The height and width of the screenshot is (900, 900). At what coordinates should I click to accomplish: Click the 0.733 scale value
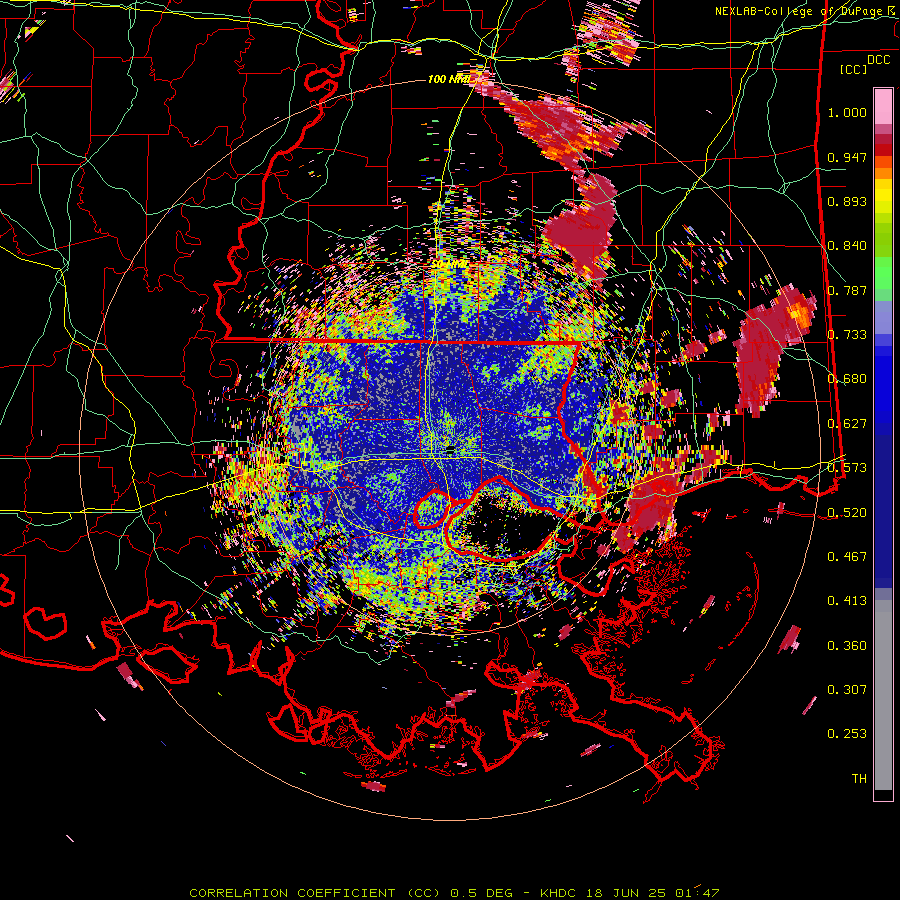click(847, 335)
